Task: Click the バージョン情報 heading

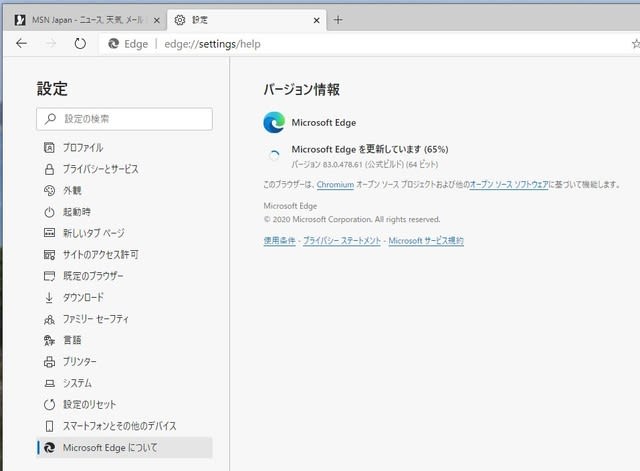Action: [x=301, y=89]
